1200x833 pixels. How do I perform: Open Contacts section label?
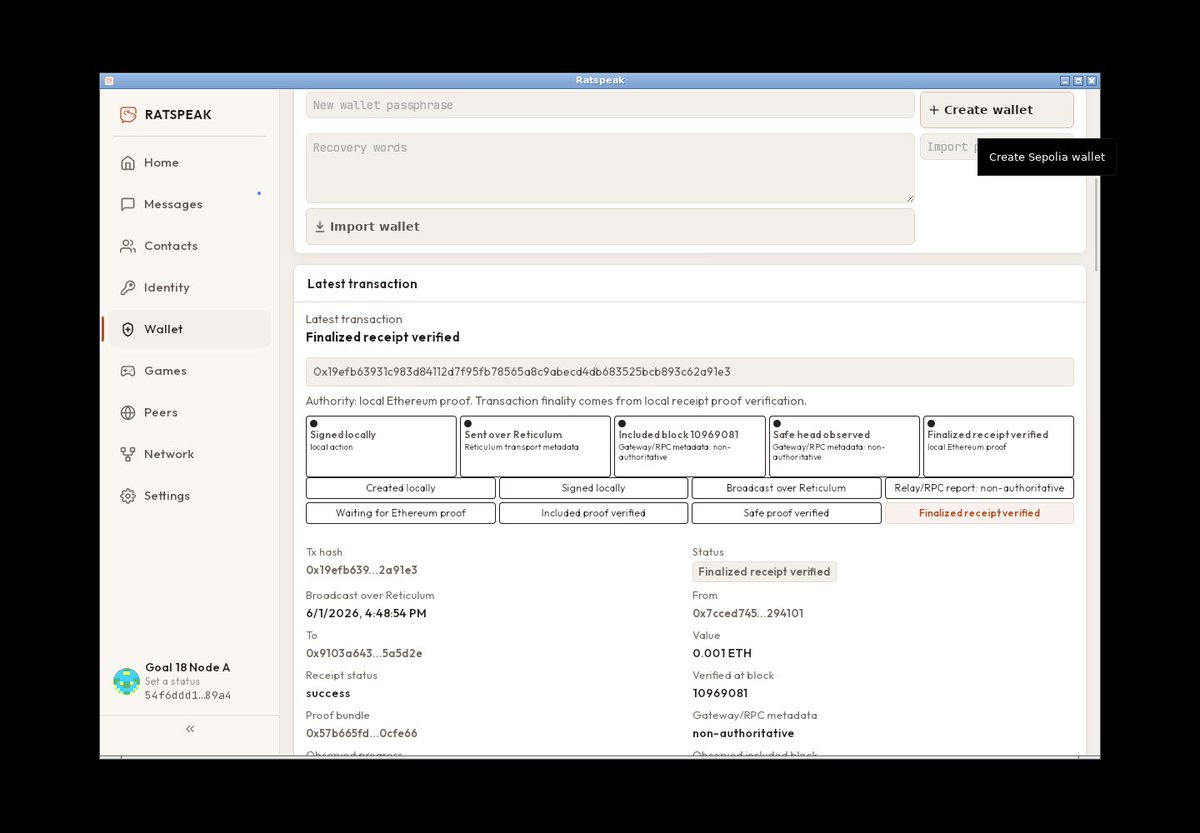[x=171, y=246]
